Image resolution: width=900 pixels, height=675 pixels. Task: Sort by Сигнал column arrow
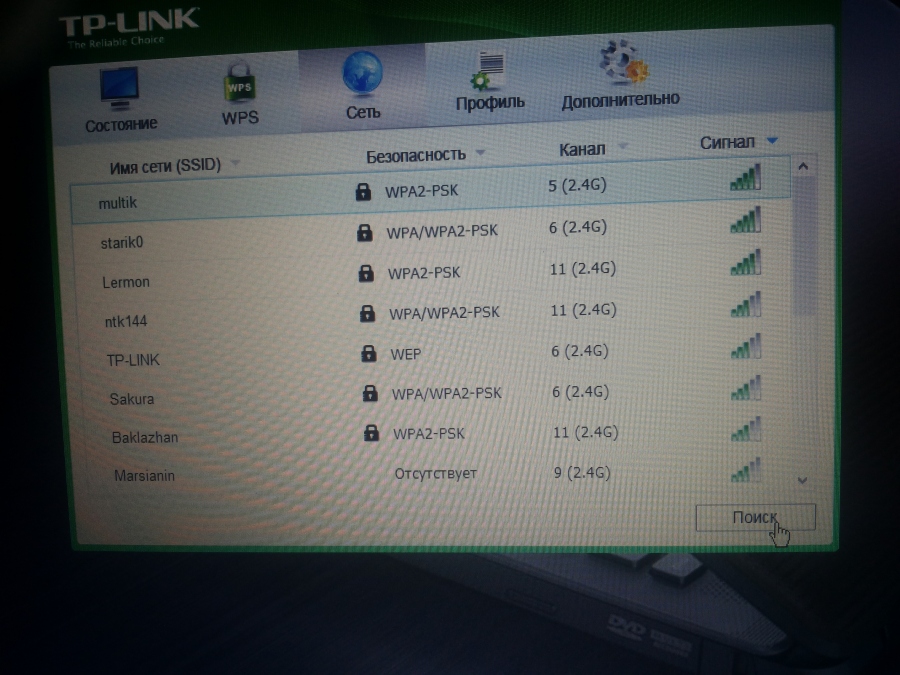772,140
